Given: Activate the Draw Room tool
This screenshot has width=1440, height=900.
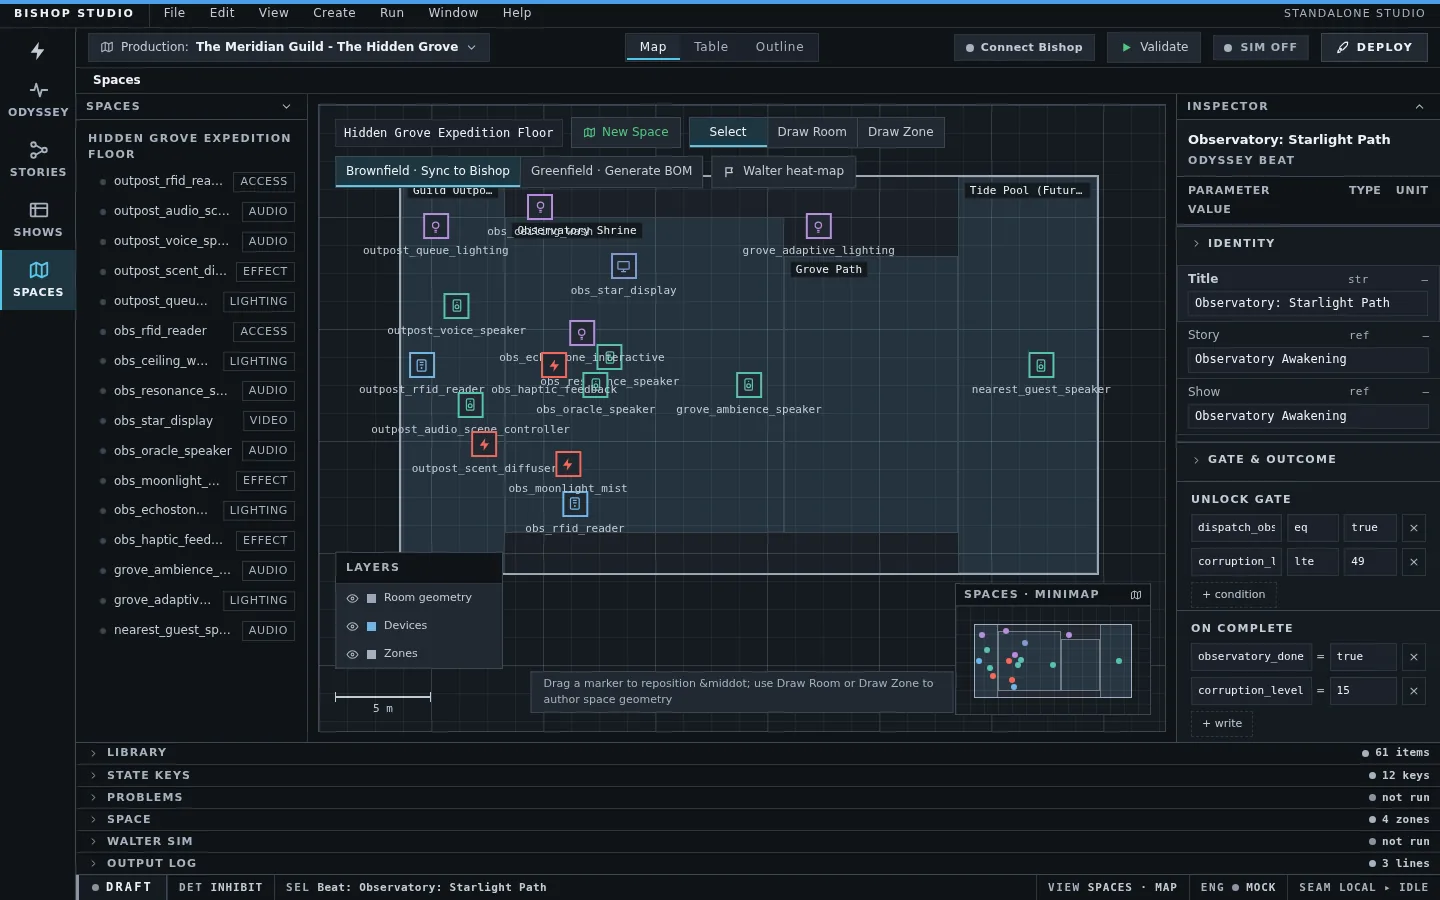Looking at the screenshot, I should pos(812,132).
